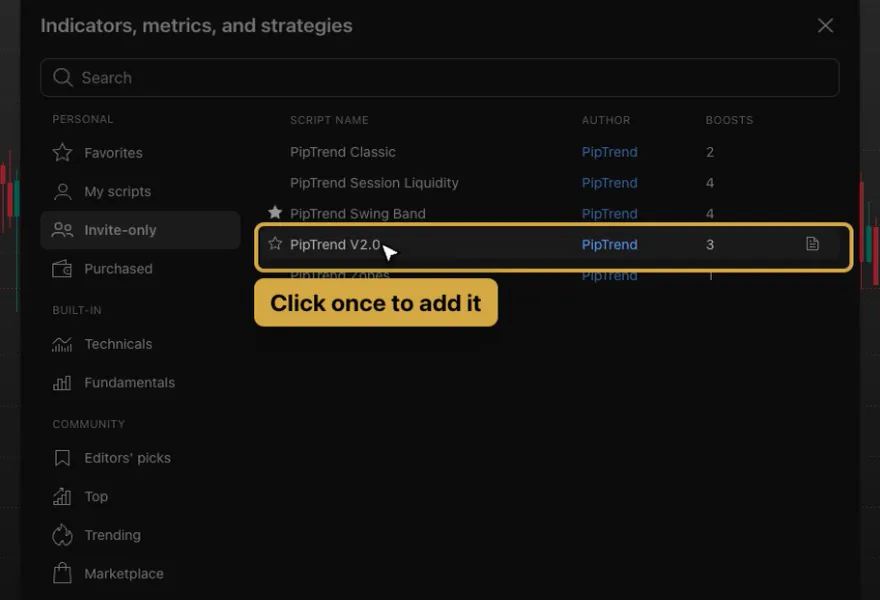
Task: Click boosts count 3 for PipTrend V2.0
Action: 710,245
